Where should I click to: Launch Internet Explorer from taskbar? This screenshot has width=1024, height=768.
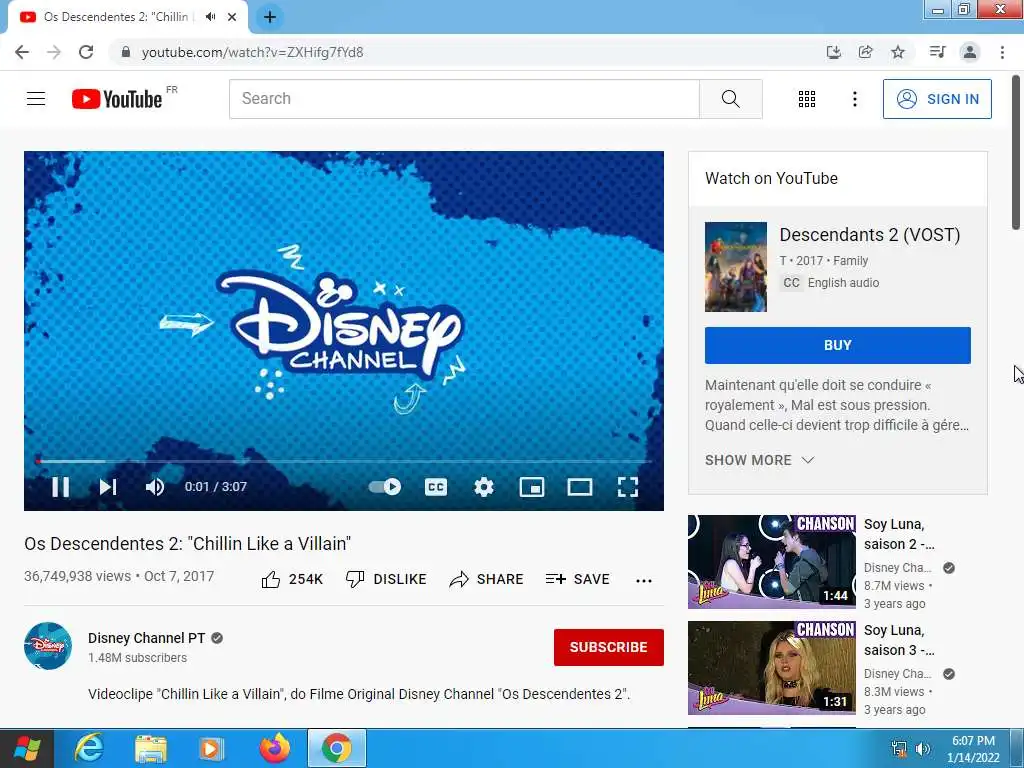(88, 748)
